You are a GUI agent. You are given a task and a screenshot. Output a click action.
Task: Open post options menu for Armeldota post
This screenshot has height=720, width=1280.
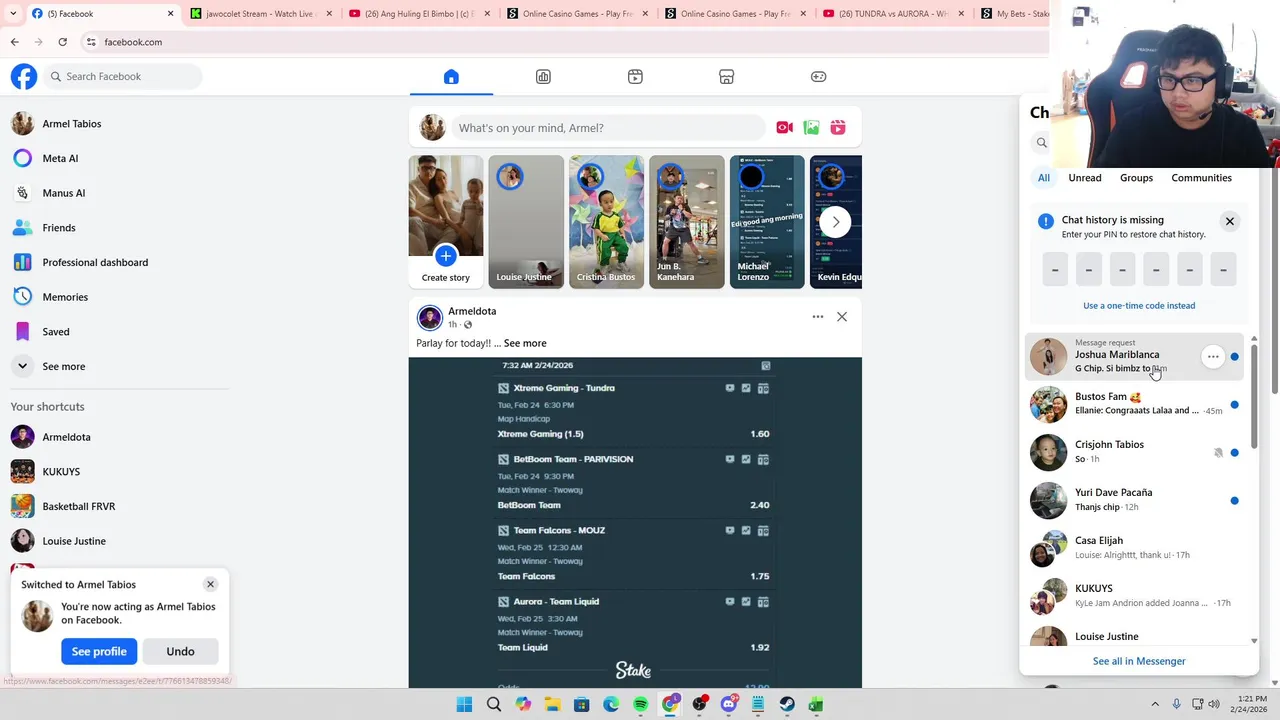pyautogui.click(x=818, y=317)
